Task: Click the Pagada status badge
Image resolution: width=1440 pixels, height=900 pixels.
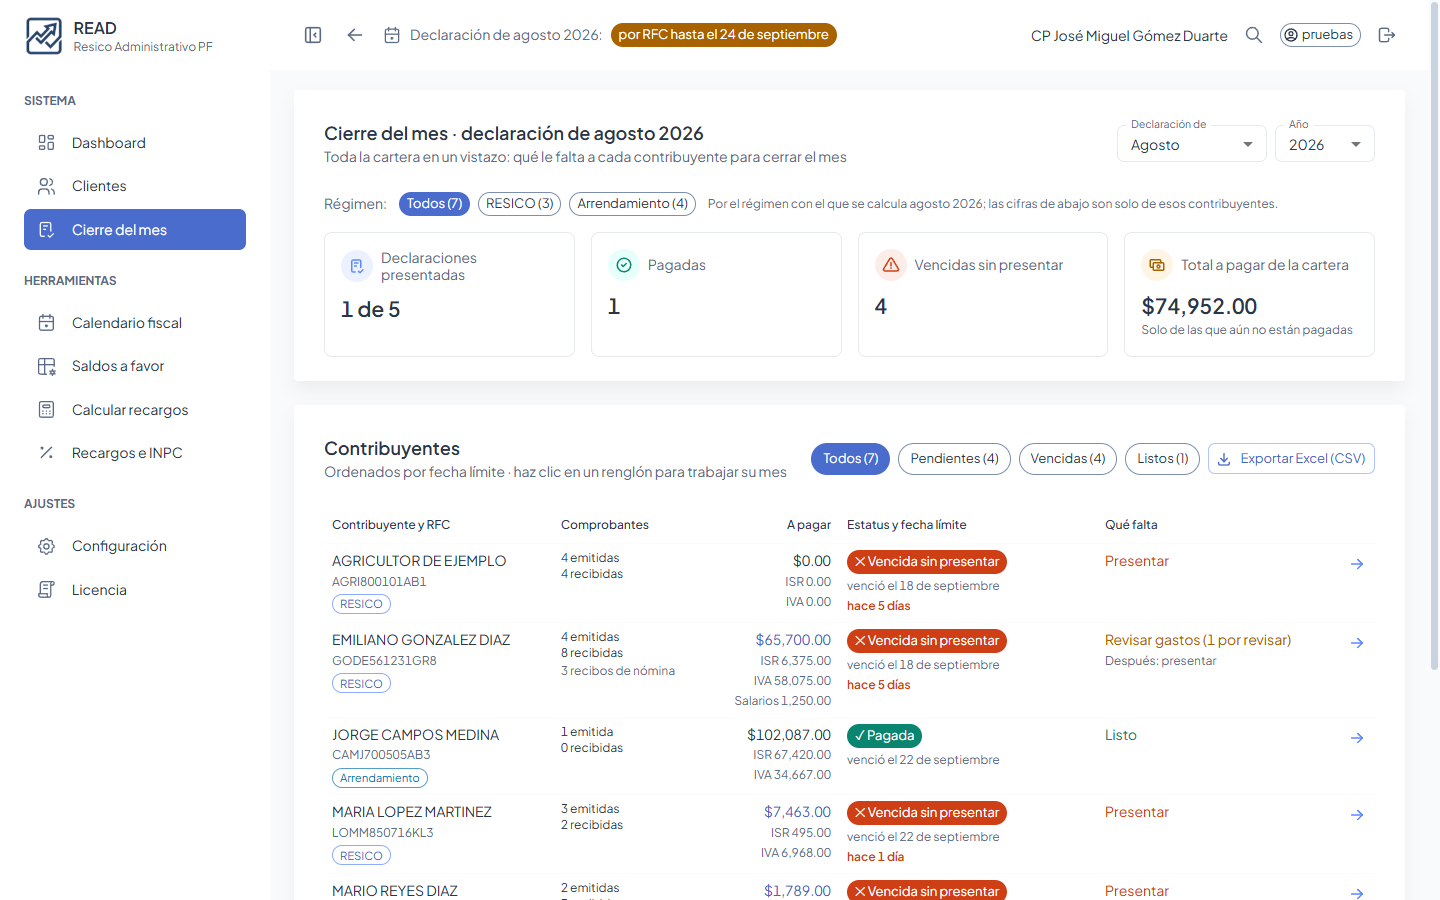Action: (x=884, y=736)
